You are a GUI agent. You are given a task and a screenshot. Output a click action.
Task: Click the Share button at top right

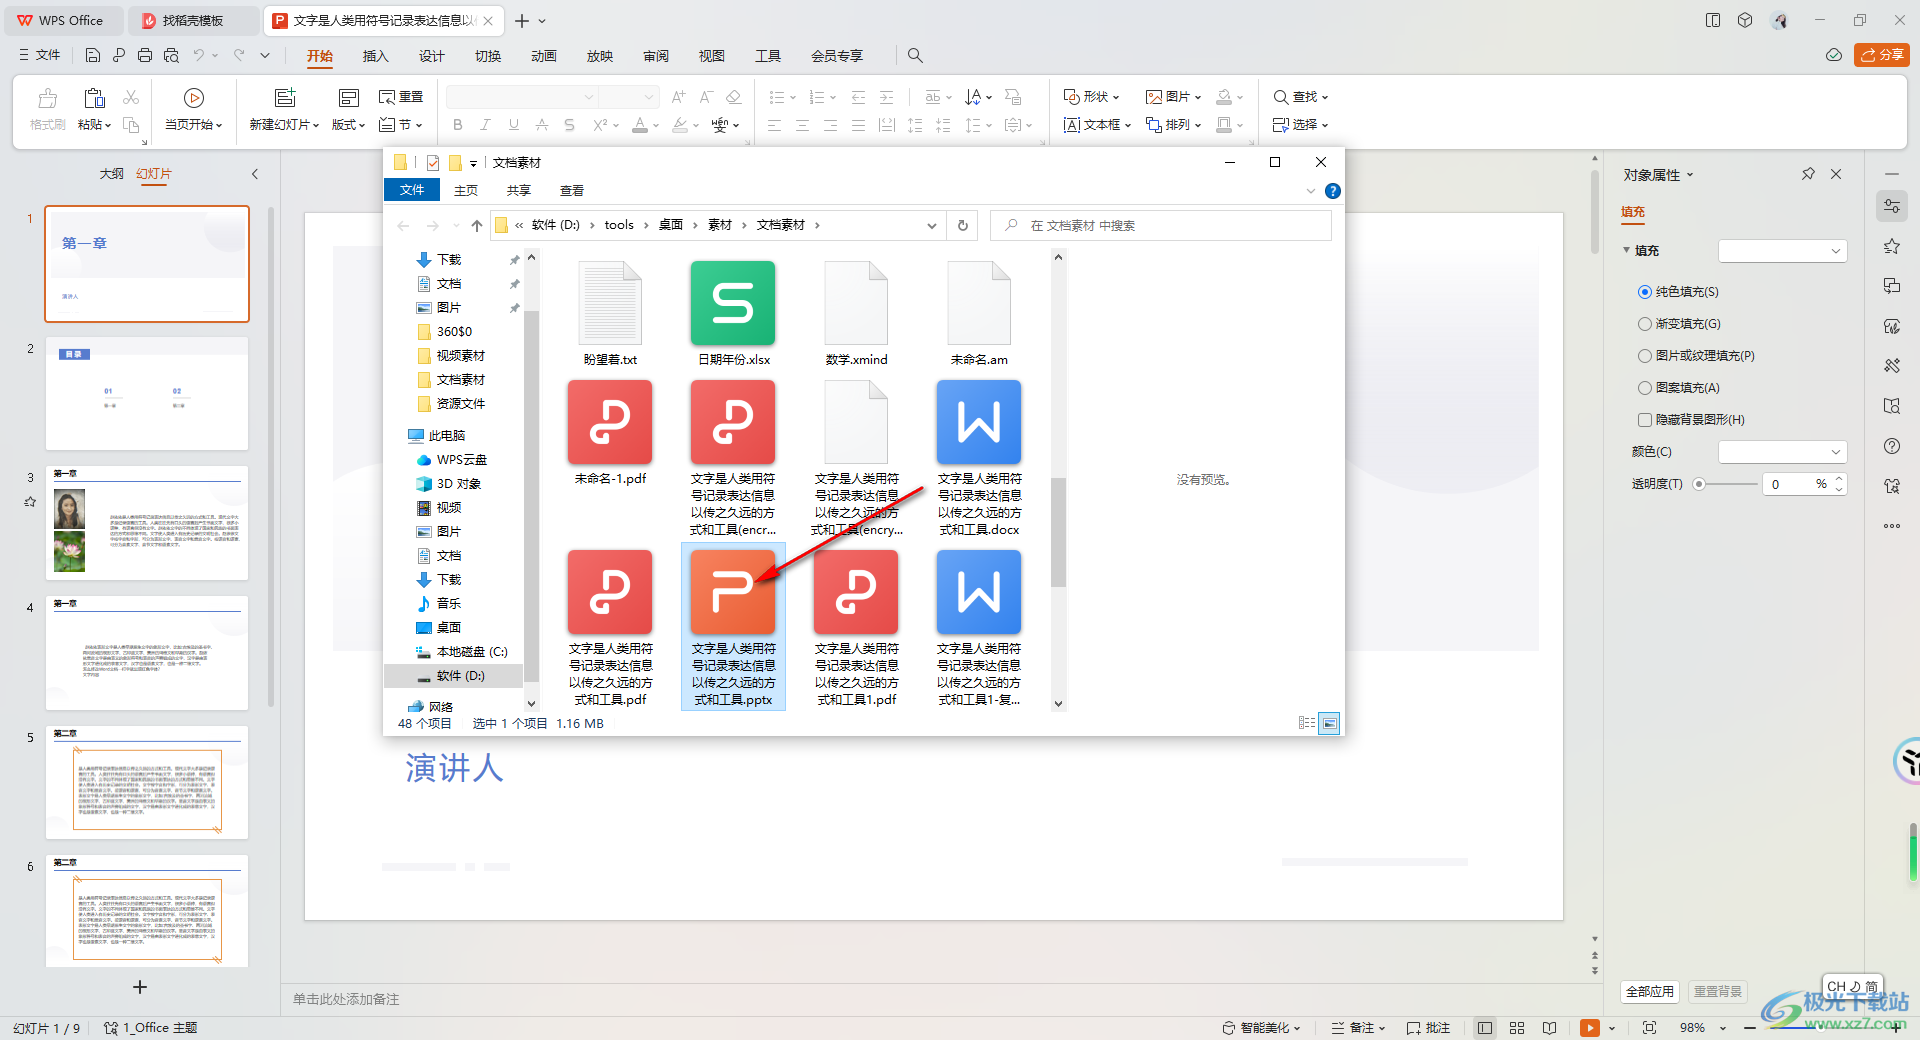[1881, 55]
